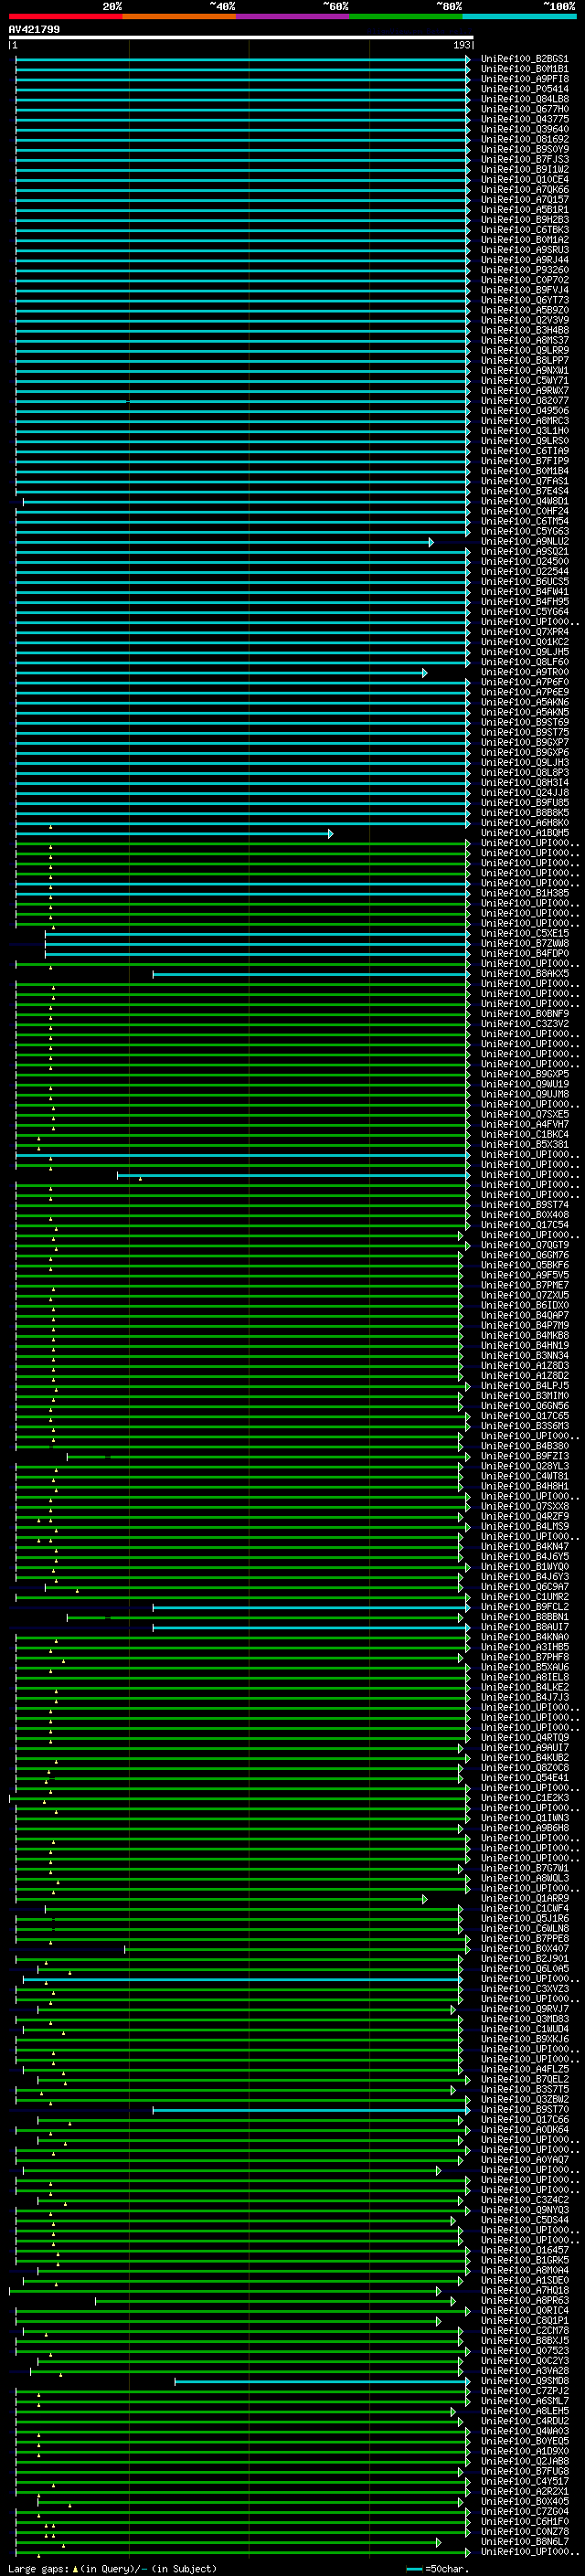This screenshot has height=2576, width=585.
Task: Click arrowhead ending the UniRef100_A9NLU2 alignment bar
Action: click(431, 542)
